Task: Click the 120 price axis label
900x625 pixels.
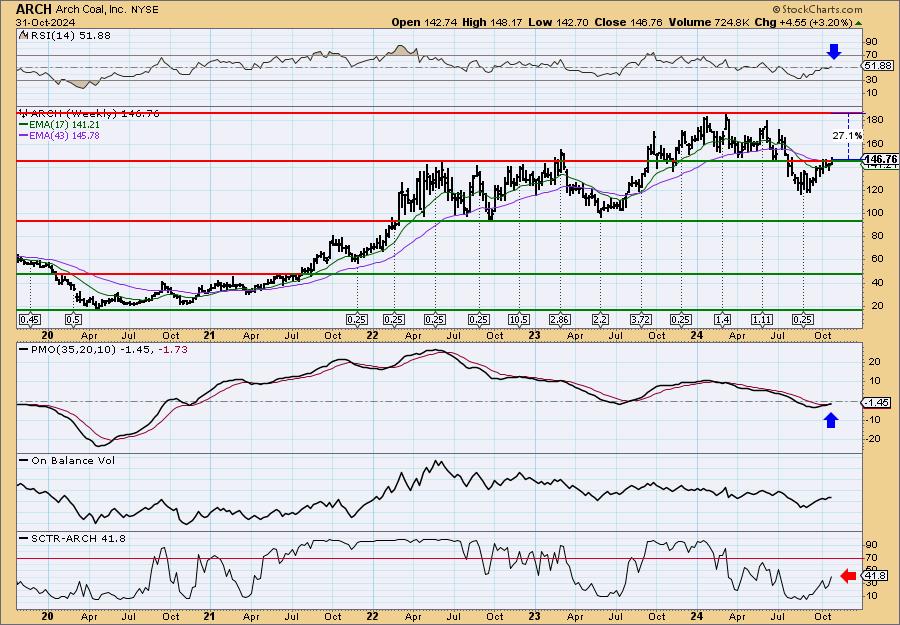Action: (873, 189)
